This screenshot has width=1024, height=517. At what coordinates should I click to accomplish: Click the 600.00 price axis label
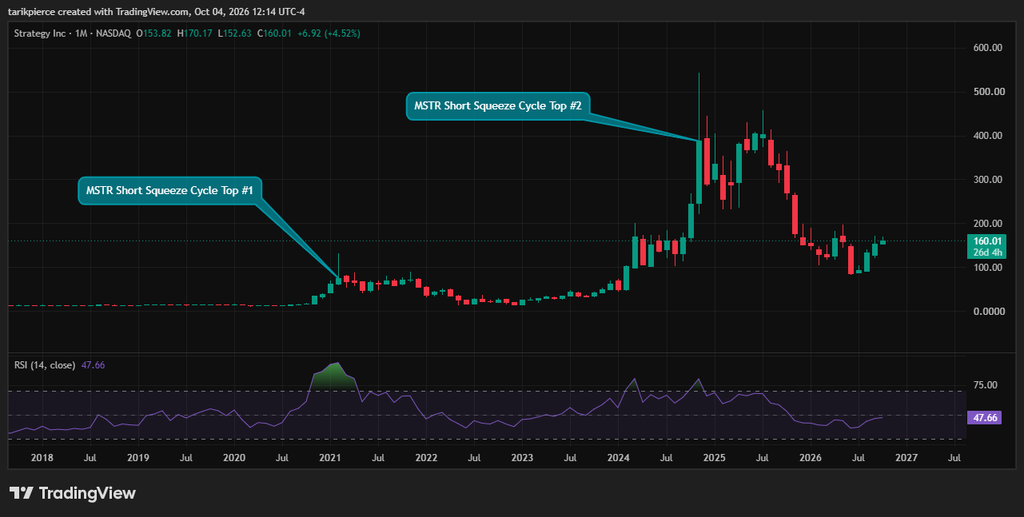click(x=988, y=48)
